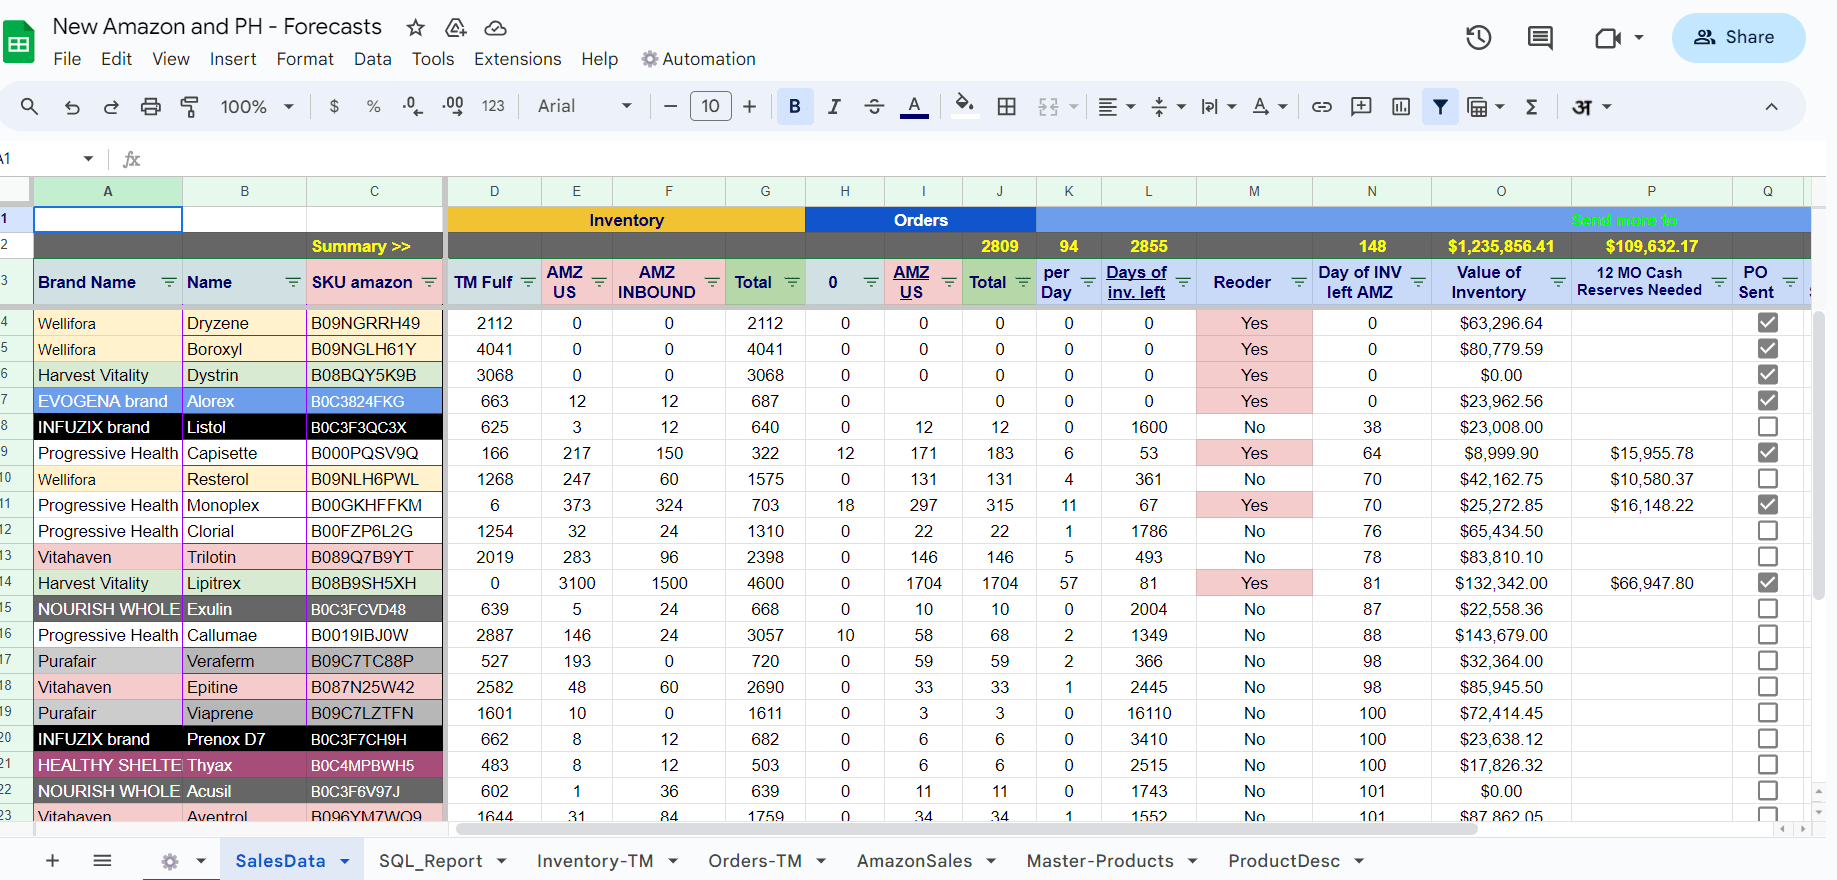Open version history clock icon
This screenshot has height=880, width=1837.
(x=1478, y=38)
